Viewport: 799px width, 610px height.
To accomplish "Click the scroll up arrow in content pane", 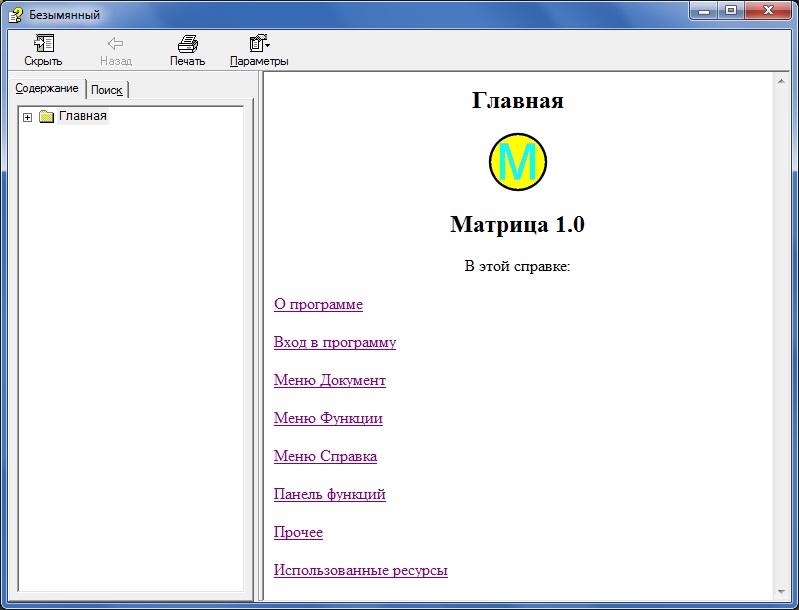I will (781, 81).
